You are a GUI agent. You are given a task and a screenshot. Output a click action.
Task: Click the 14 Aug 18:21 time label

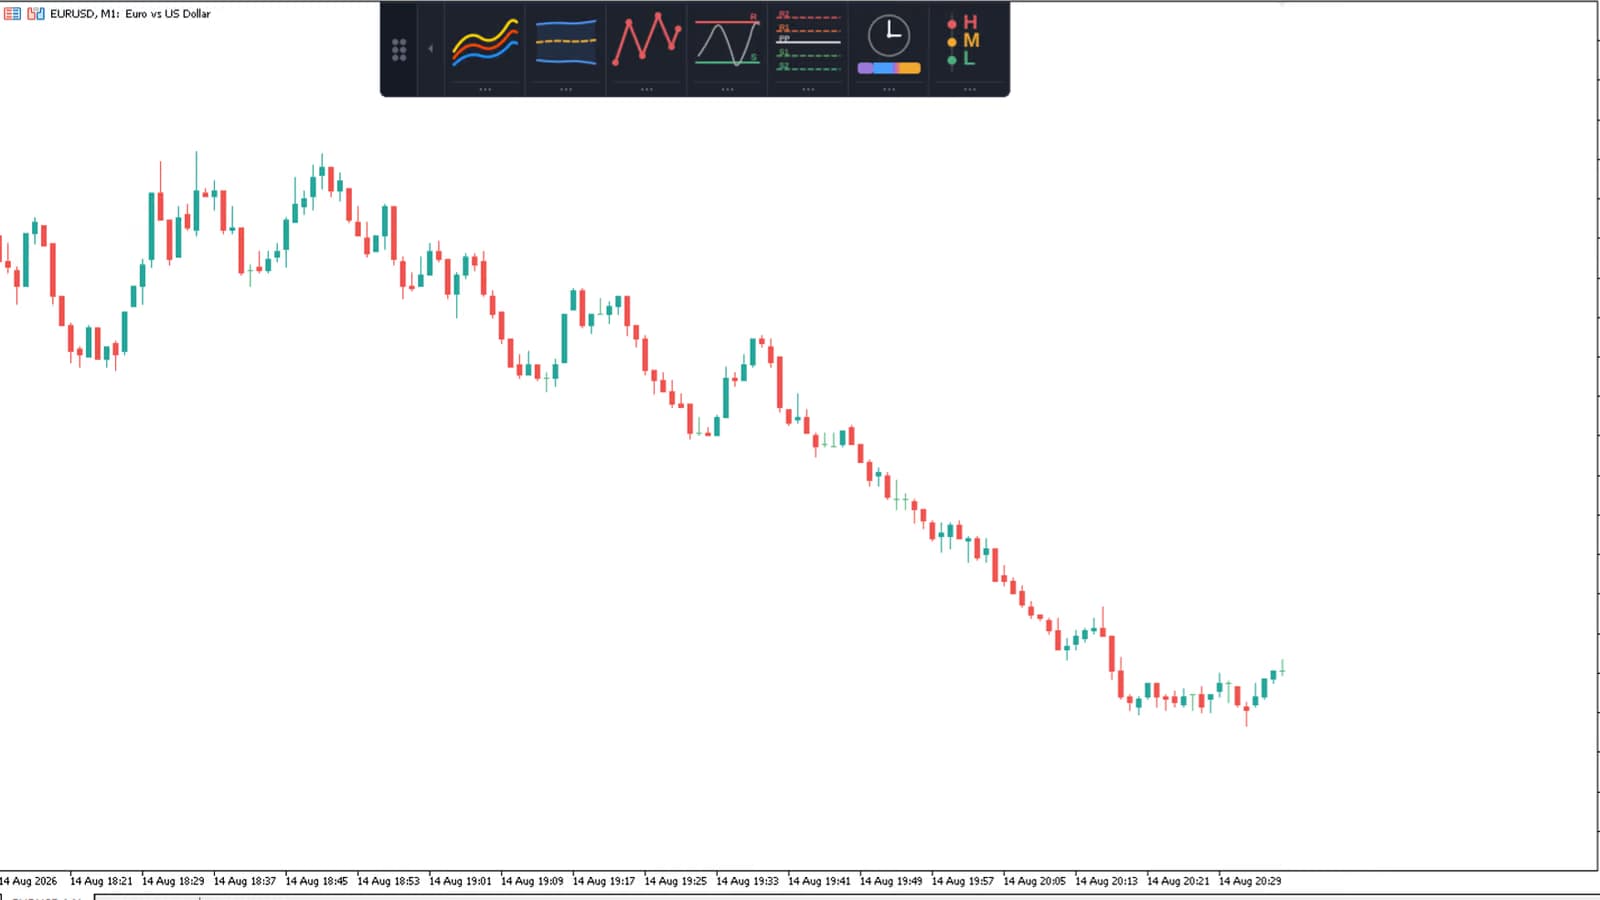tap(101, 881)
